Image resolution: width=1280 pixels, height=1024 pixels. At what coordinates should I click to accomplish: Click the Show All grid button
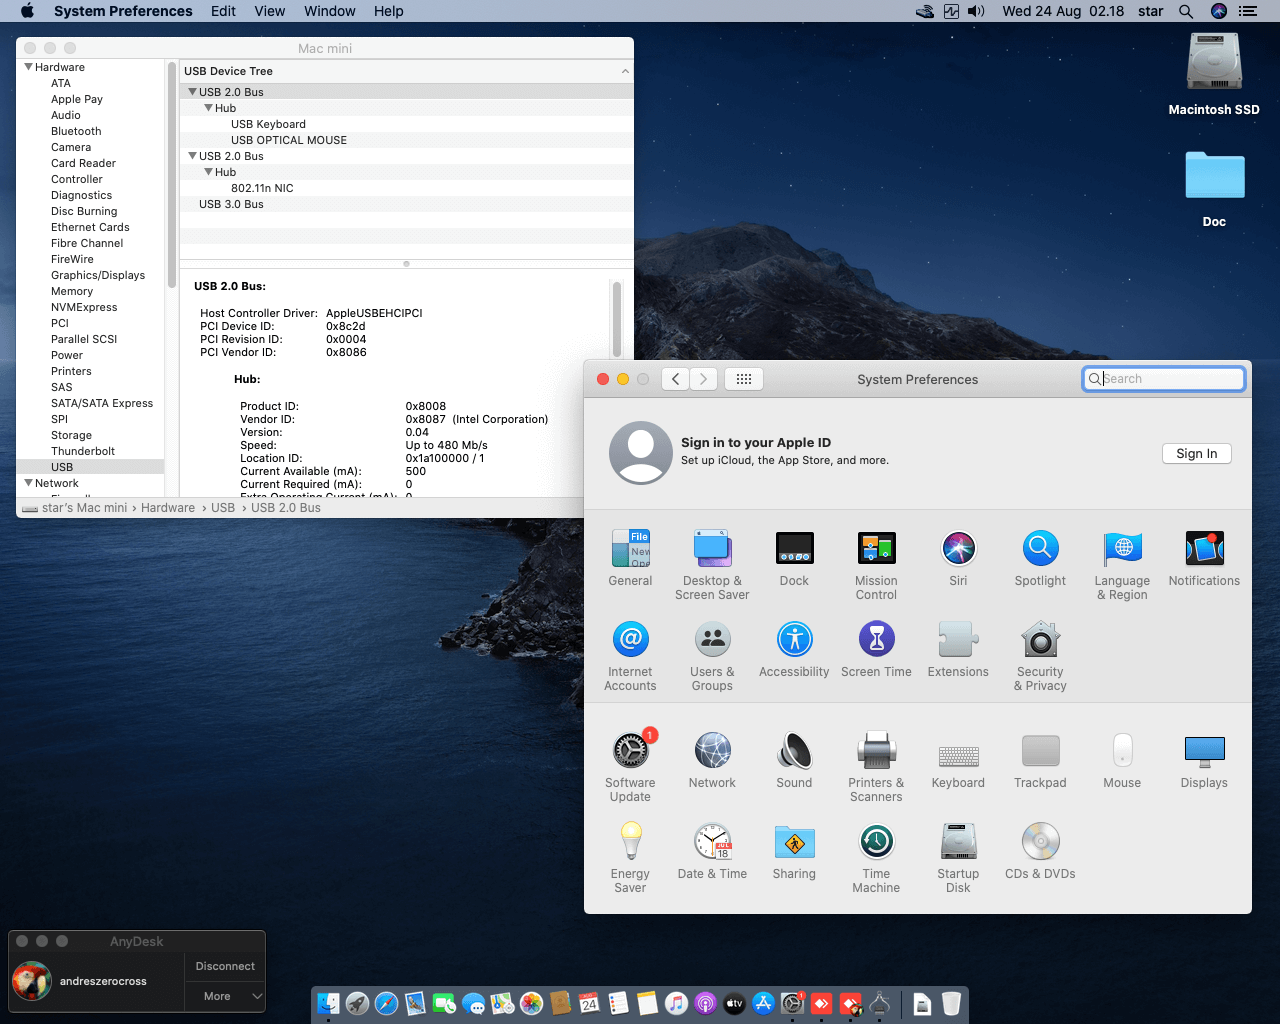tap(744, 379)
